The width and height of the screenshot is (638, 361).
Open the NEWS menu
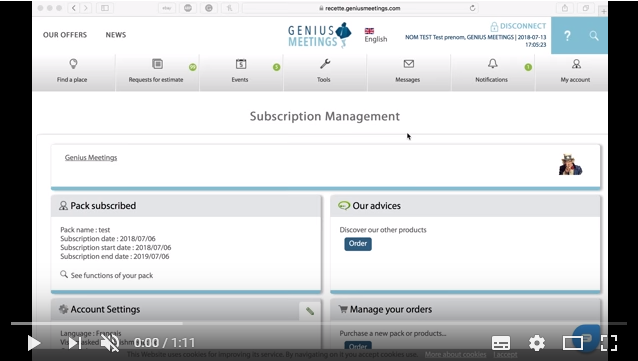[116, 35]
